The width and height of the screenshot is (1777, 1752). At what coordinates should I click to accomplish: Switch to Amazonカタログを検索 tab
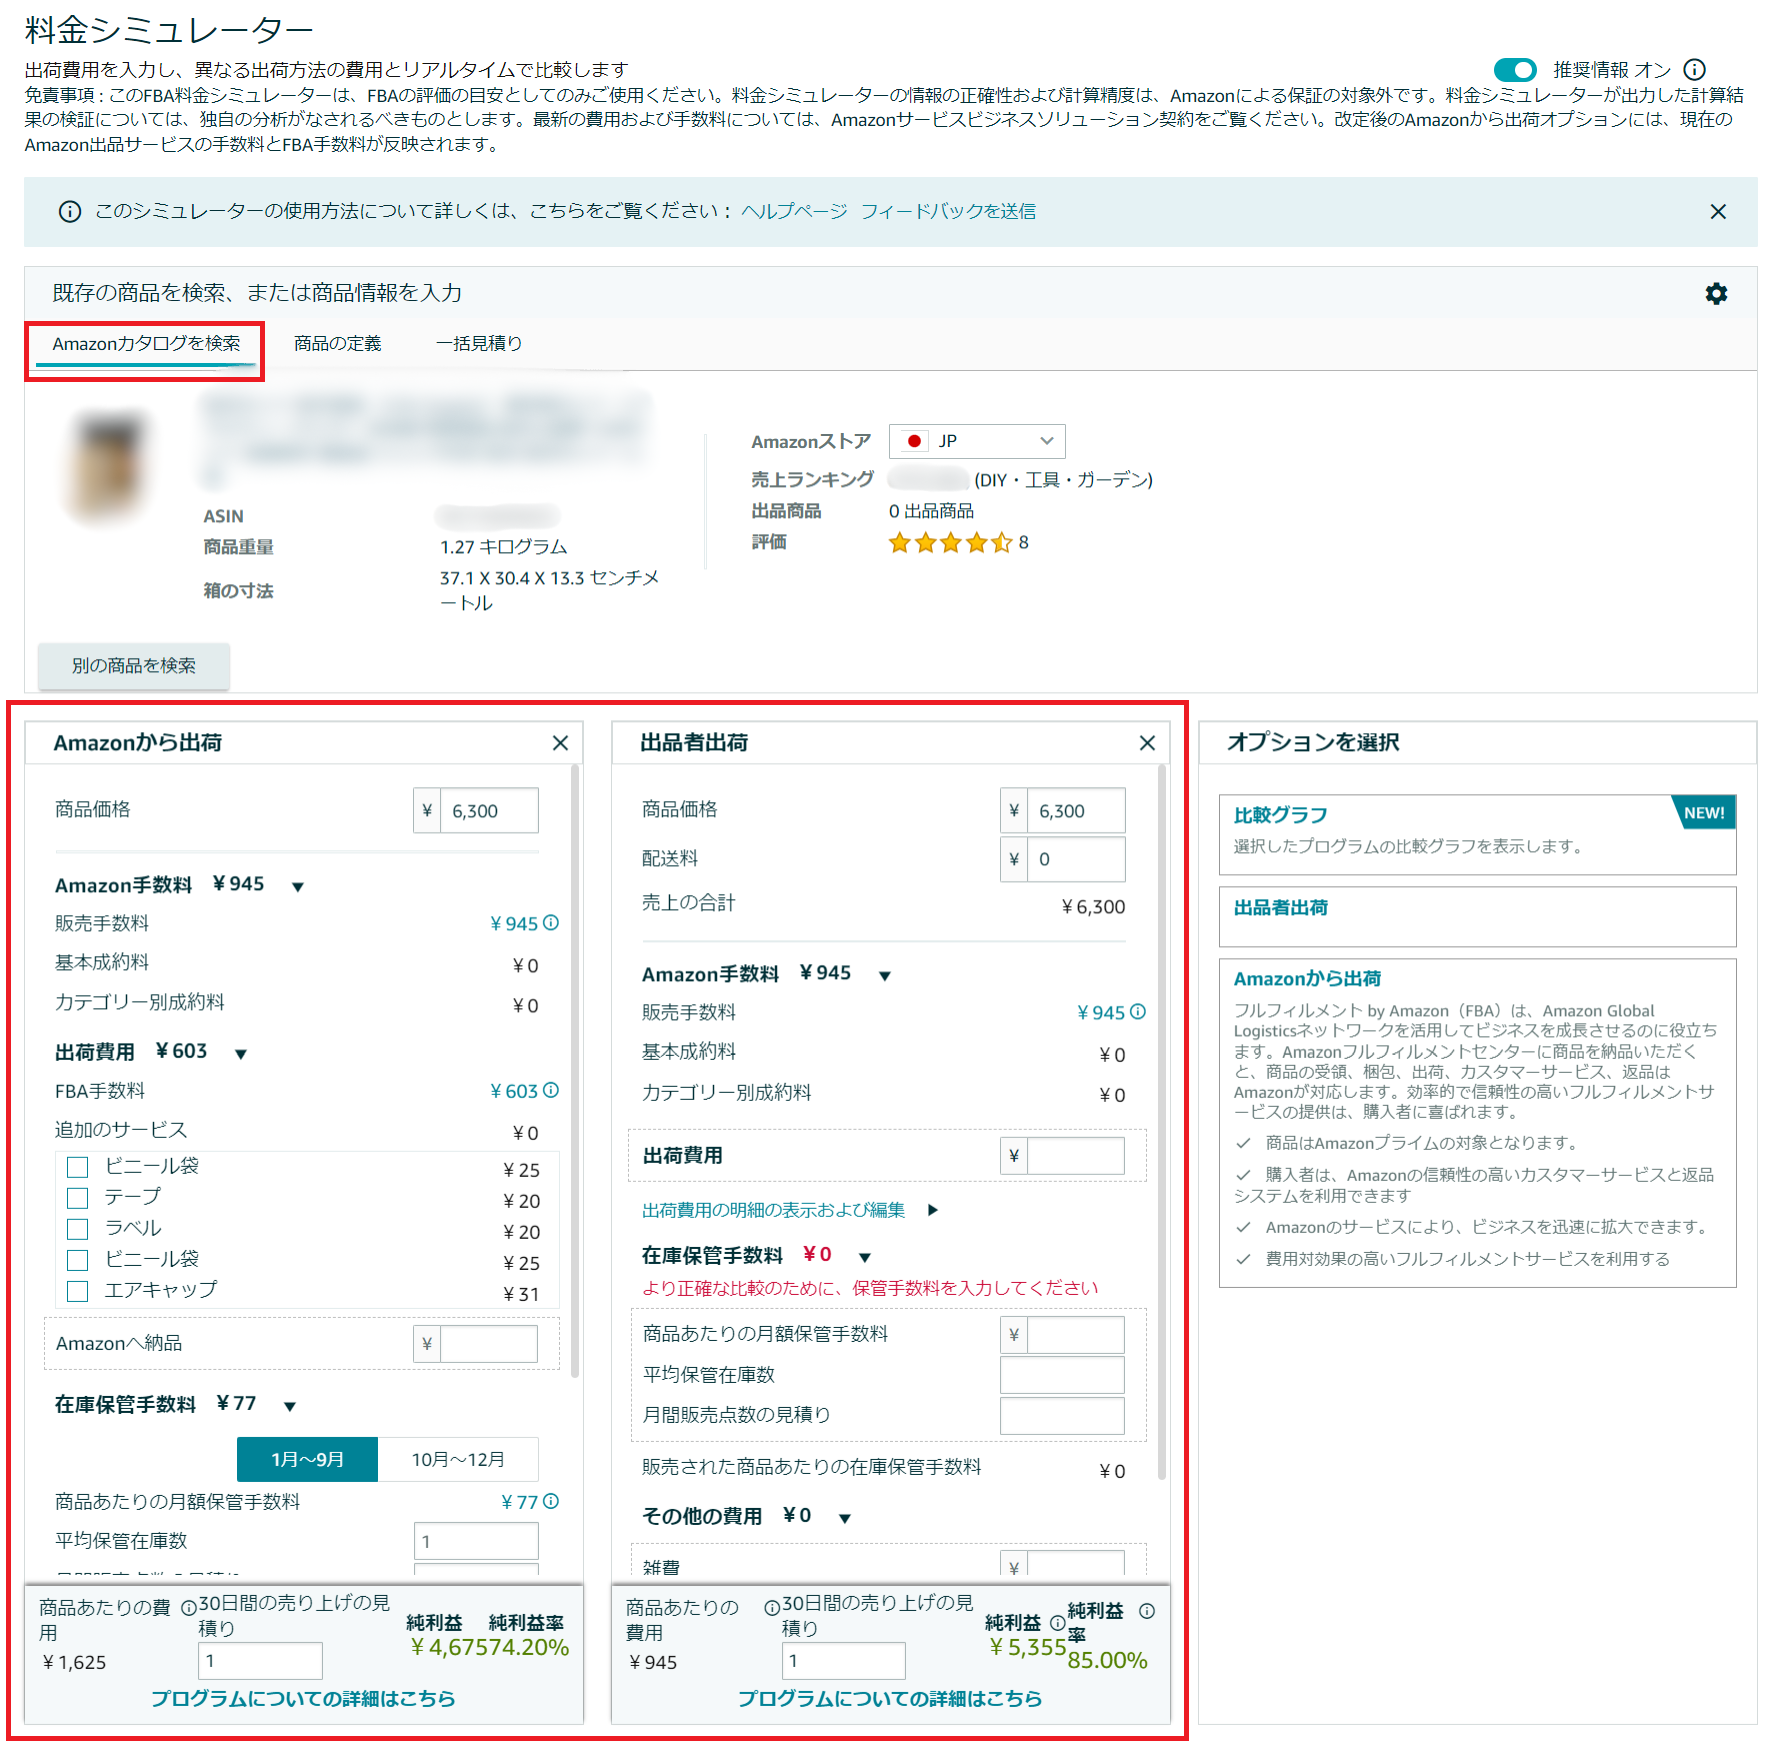tap(146, 344)
